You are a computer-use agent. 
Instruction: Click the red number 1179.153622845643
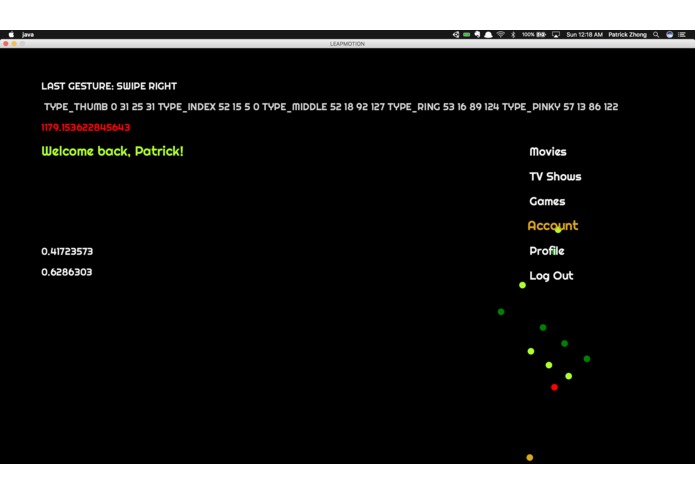click(x=86, y=128)
